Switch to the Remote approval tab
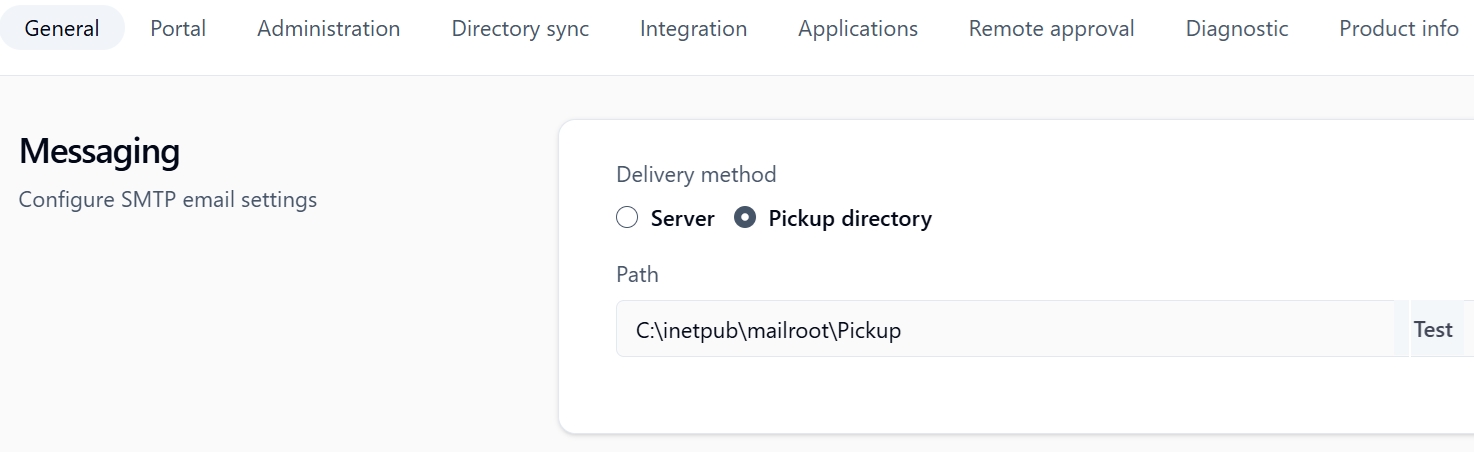Viewport: 1474px width, 452px height. [x=1051, y=28]
